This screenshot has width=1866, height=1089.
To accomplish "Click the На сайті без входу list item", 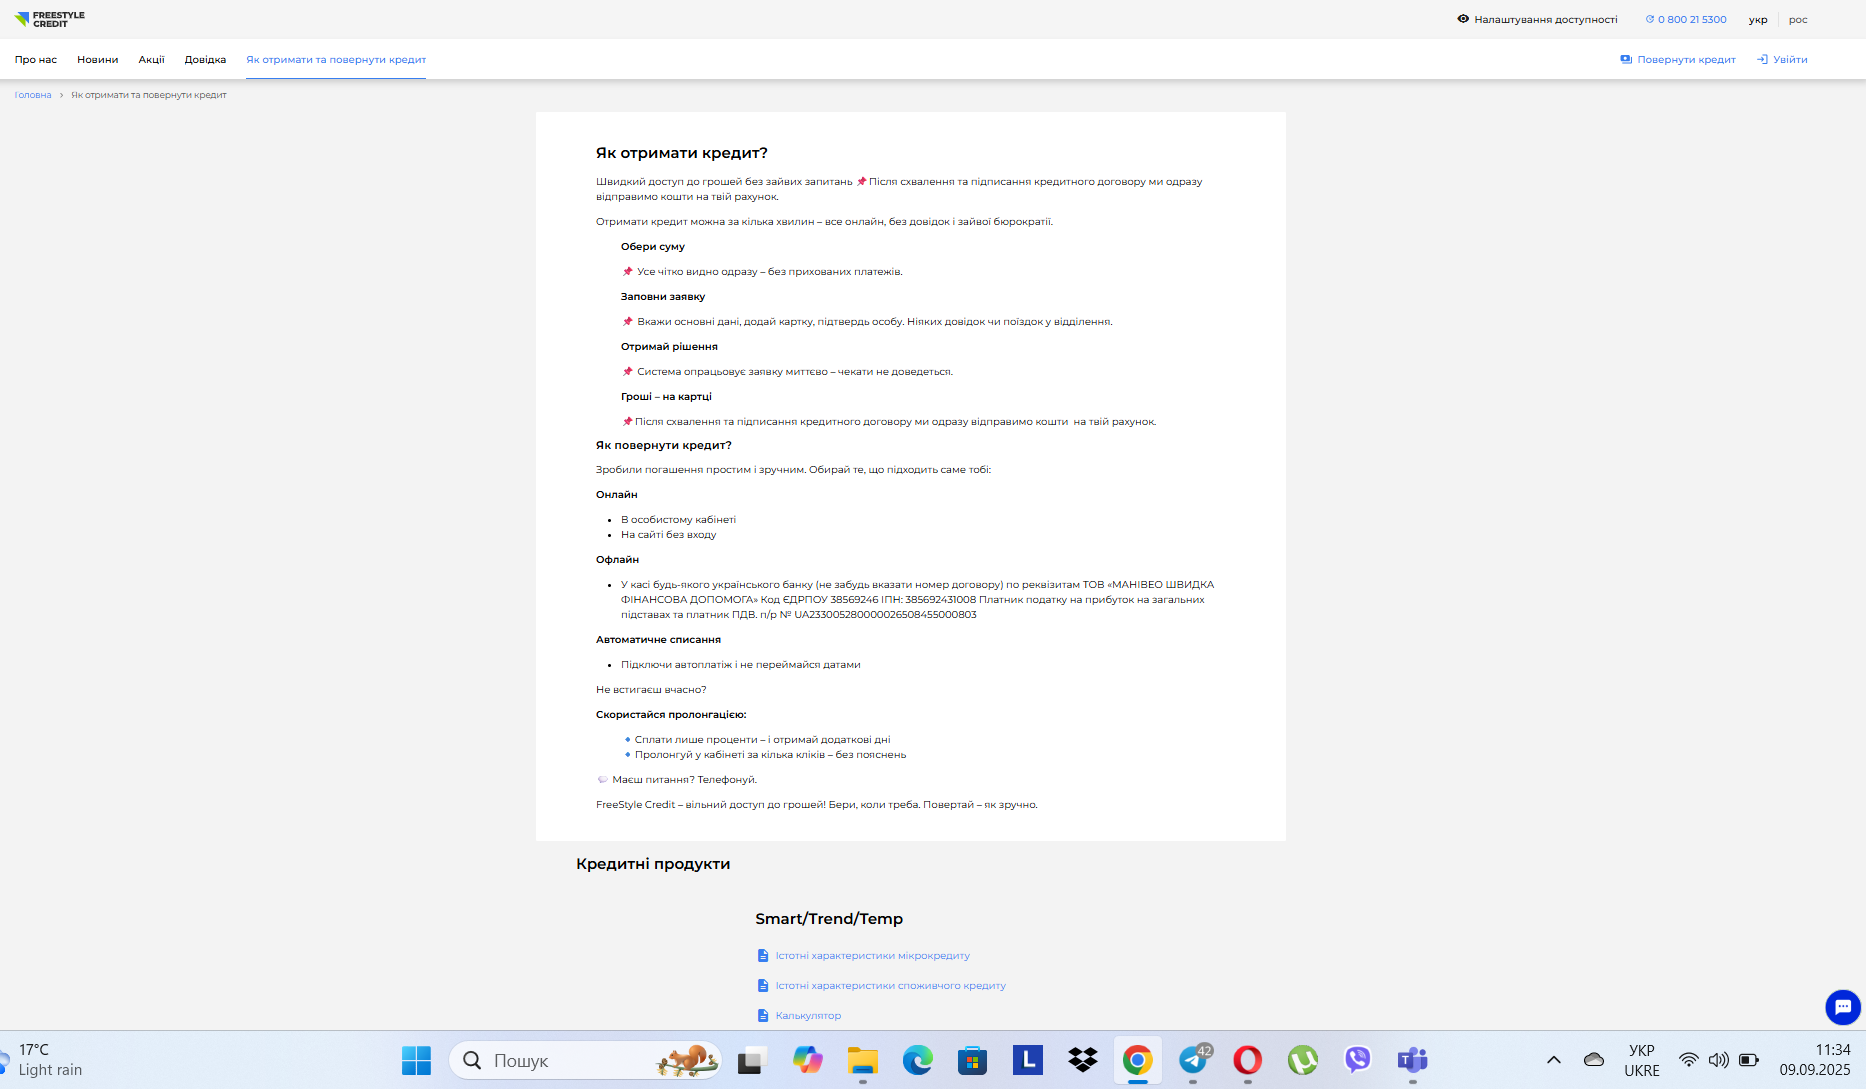I will 668,534.
